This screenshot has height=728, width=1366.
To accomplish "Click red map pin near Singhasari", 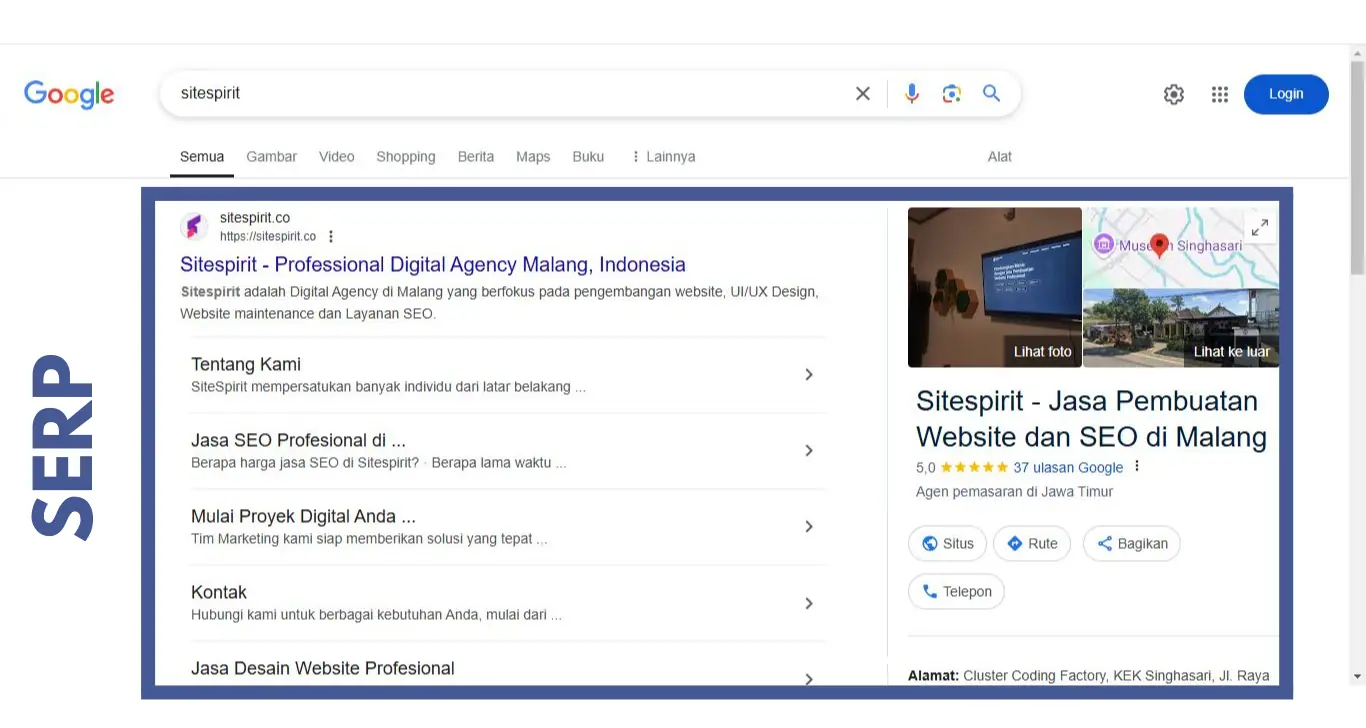I will (x=1159, y=245).
